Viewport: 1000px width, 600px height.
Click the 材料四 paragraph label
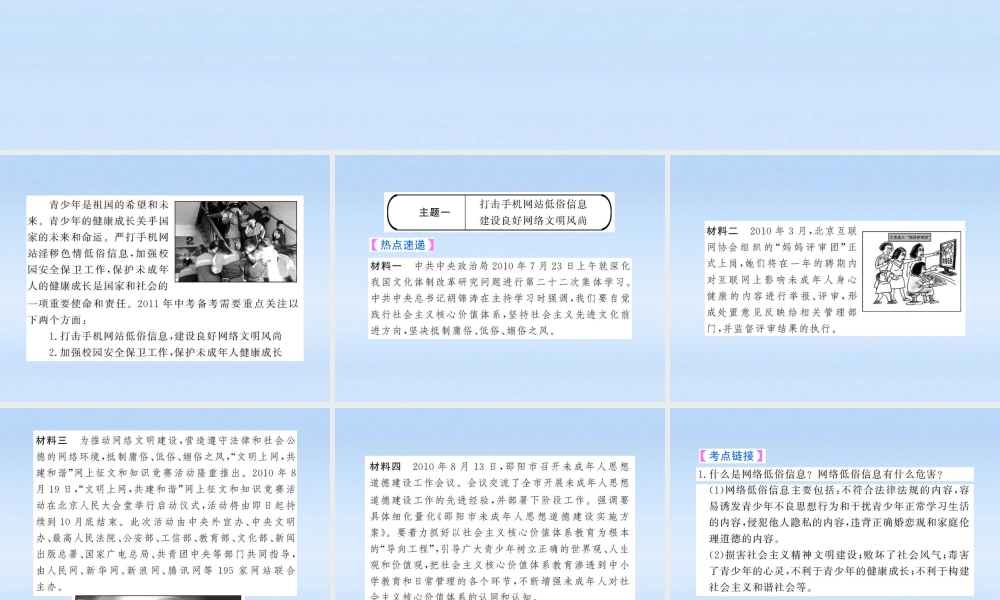(x=385, y=466)
